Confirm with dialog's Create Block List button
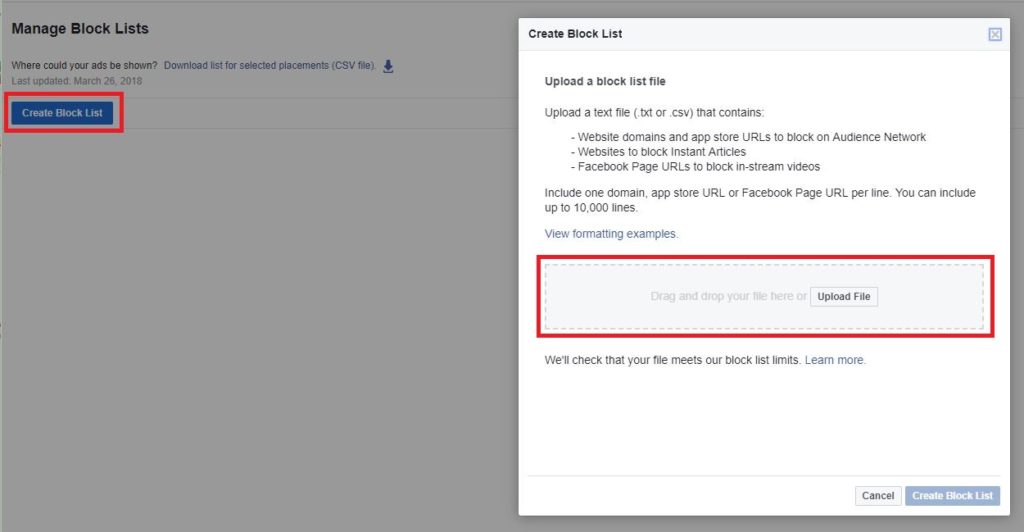1024x532 pixels. click(x=952, y=495)
